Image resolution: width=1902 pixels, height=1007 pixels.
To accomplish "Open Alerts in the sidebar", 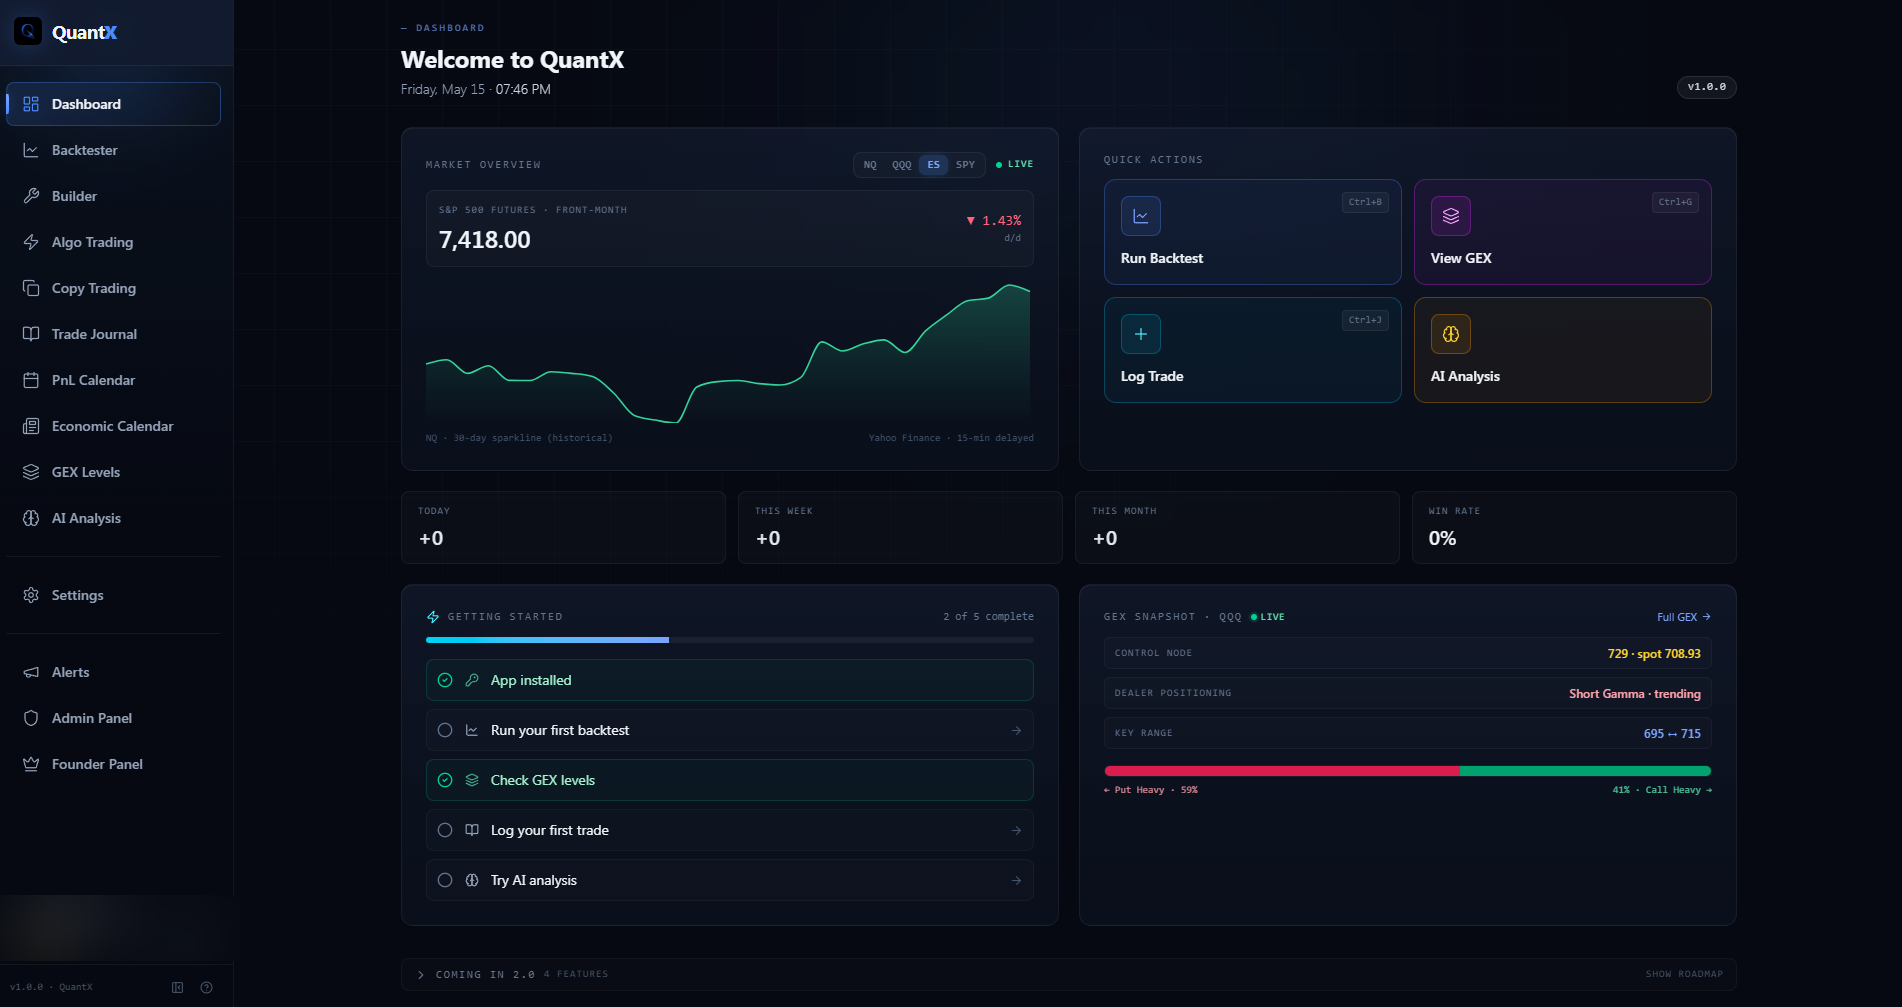I will [x=113, y=672].
